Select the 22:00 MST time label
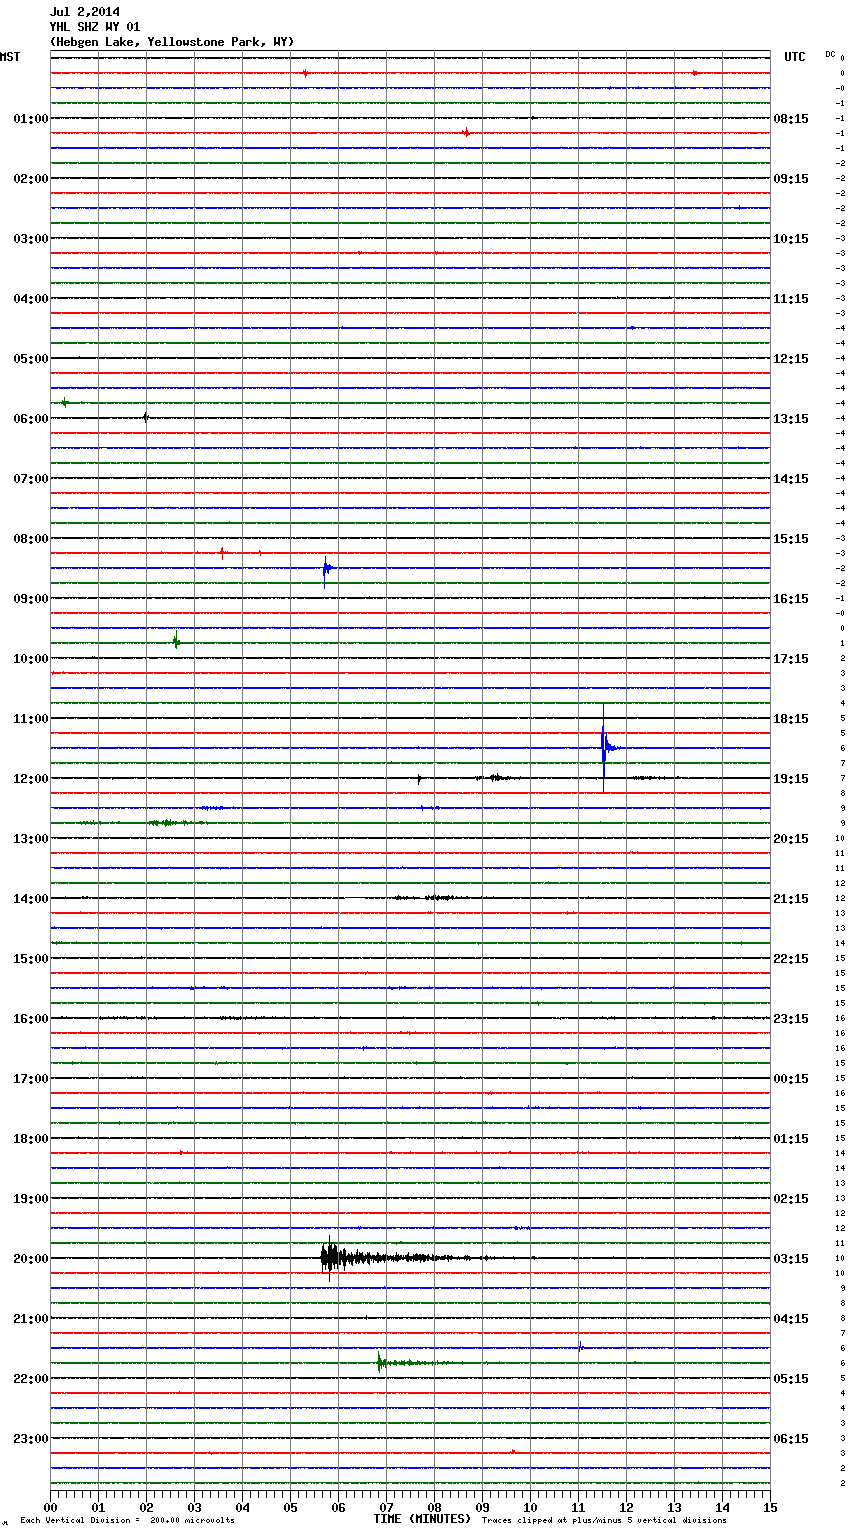 (x=31, y=1378)
